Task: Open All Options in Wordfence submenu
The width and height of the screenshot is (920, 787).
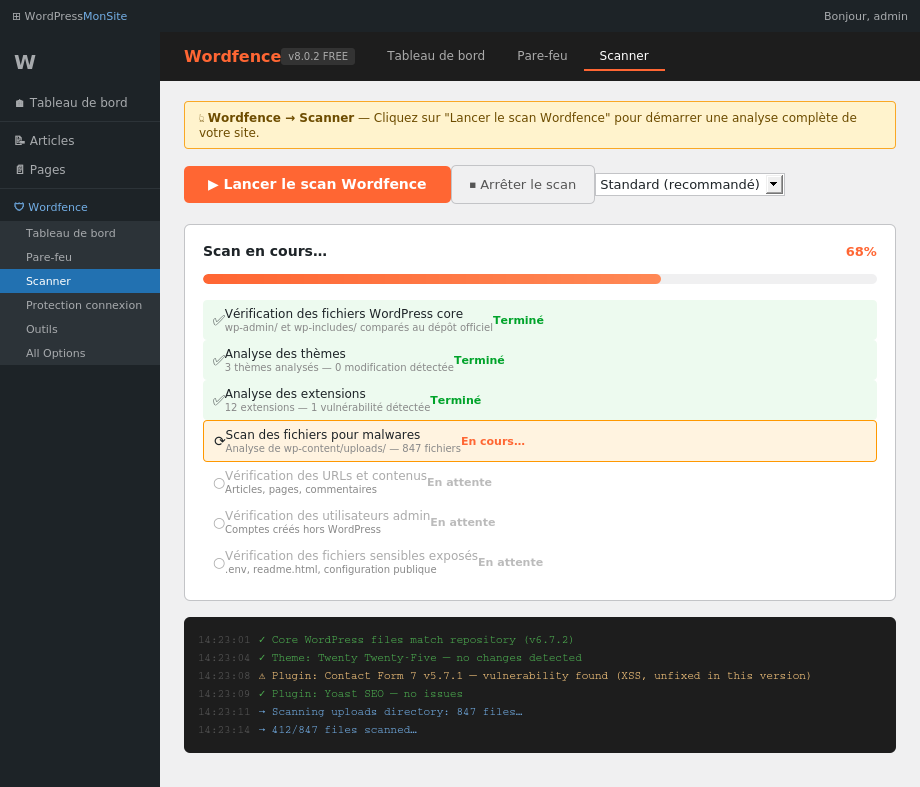Action: click(x=80, y=353)
